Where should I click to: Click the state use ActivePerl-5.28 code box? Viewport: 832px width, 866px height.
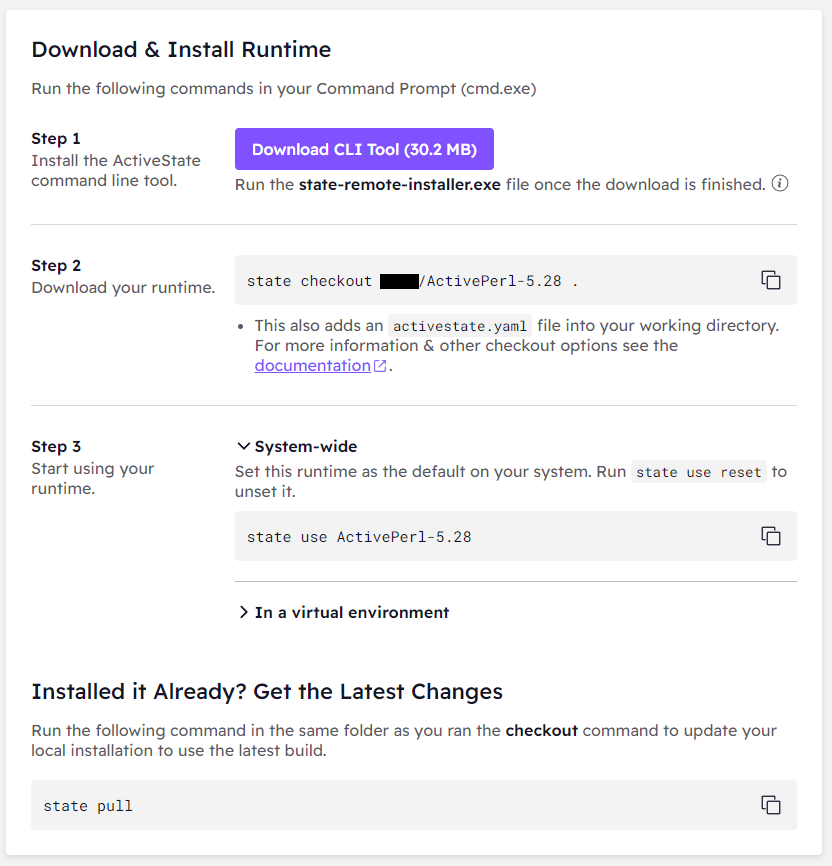[515, 536]
